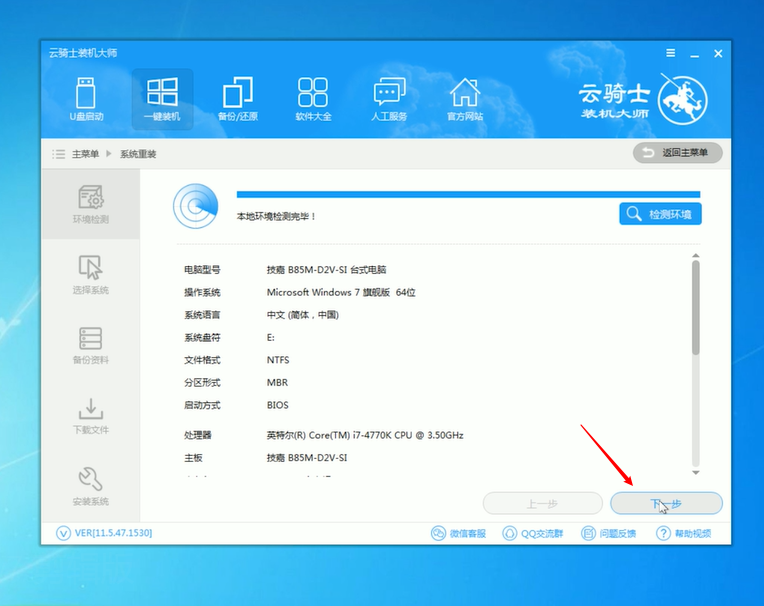Click the environment detection progress bar

pos(468,194)
